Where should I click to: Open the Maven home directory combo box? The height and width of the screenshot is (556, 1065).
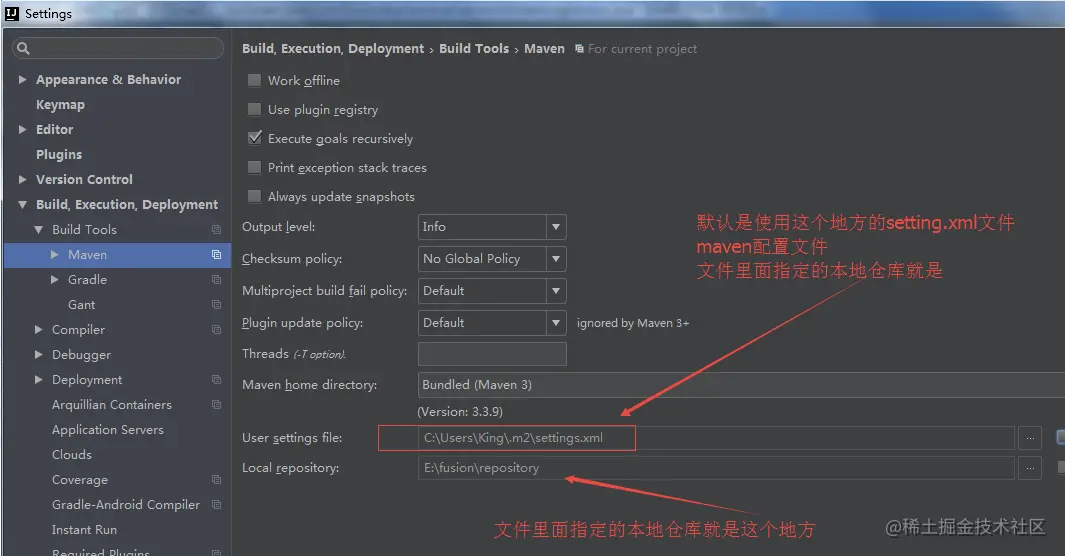(741, 385)
